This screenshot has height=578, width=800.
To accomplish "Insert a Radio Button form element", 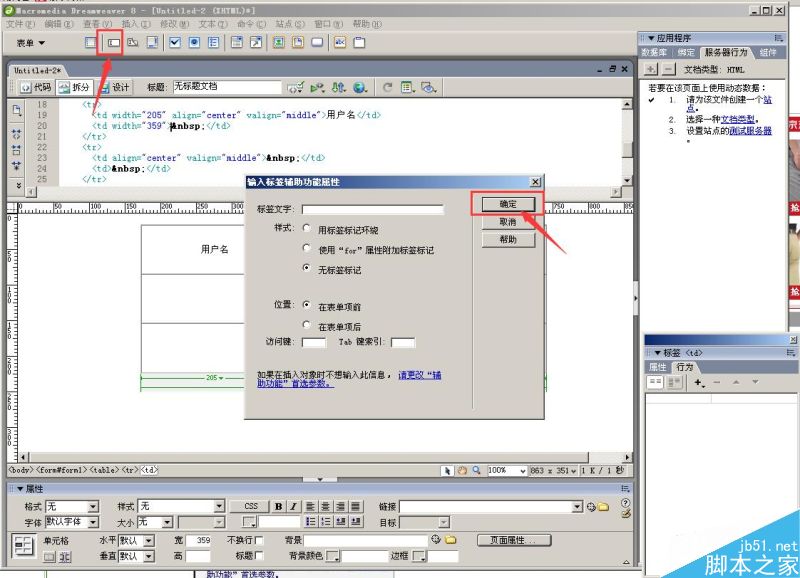I will (x=194, y=42).
